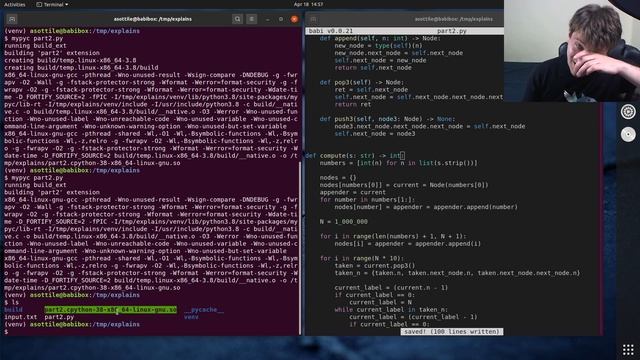Open the circular gear-like dock icon

628,111
